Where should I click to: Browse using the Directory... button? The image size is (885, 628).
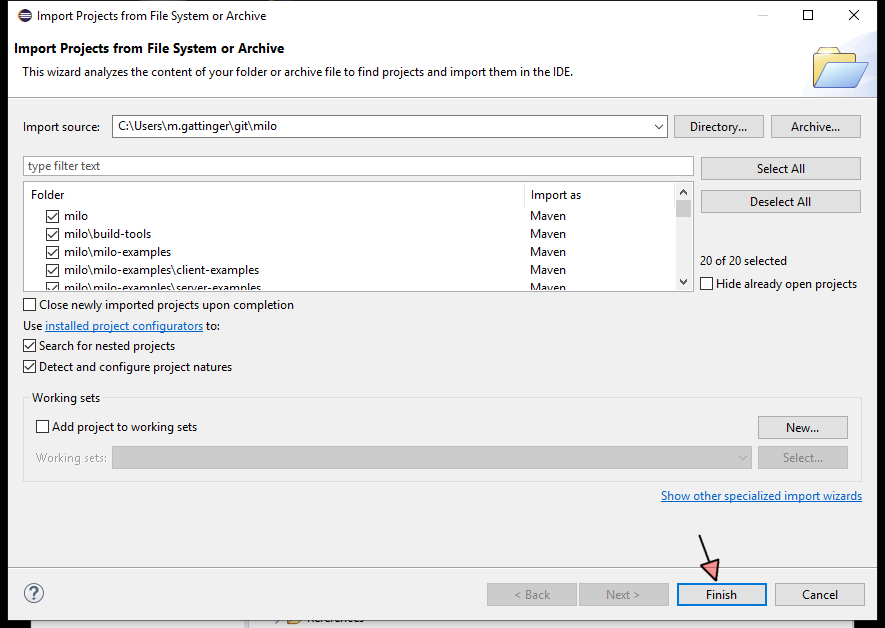point(718,127)
